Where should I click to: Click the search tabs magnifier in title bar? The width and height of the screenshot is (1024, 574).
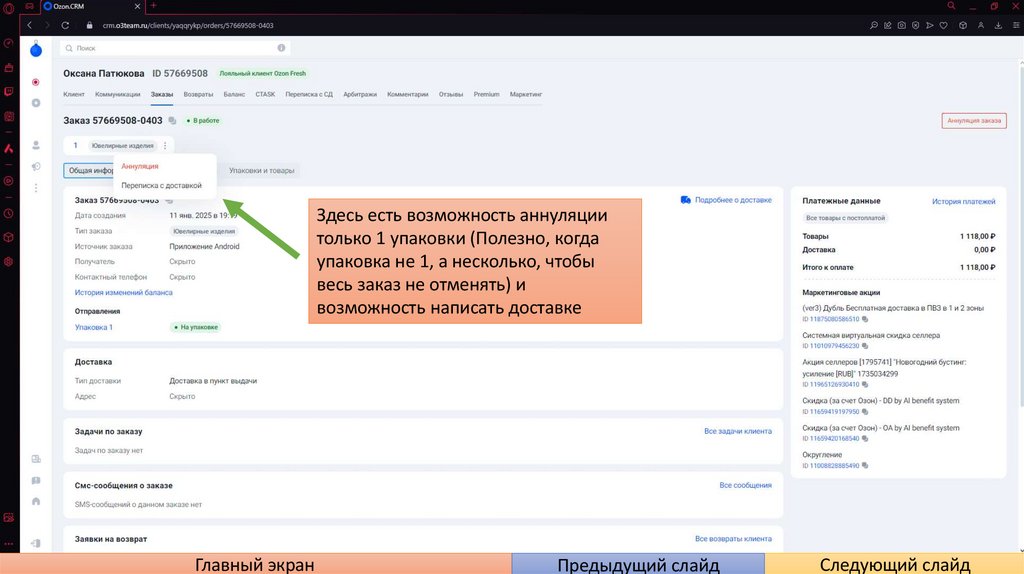pos(951,6)
